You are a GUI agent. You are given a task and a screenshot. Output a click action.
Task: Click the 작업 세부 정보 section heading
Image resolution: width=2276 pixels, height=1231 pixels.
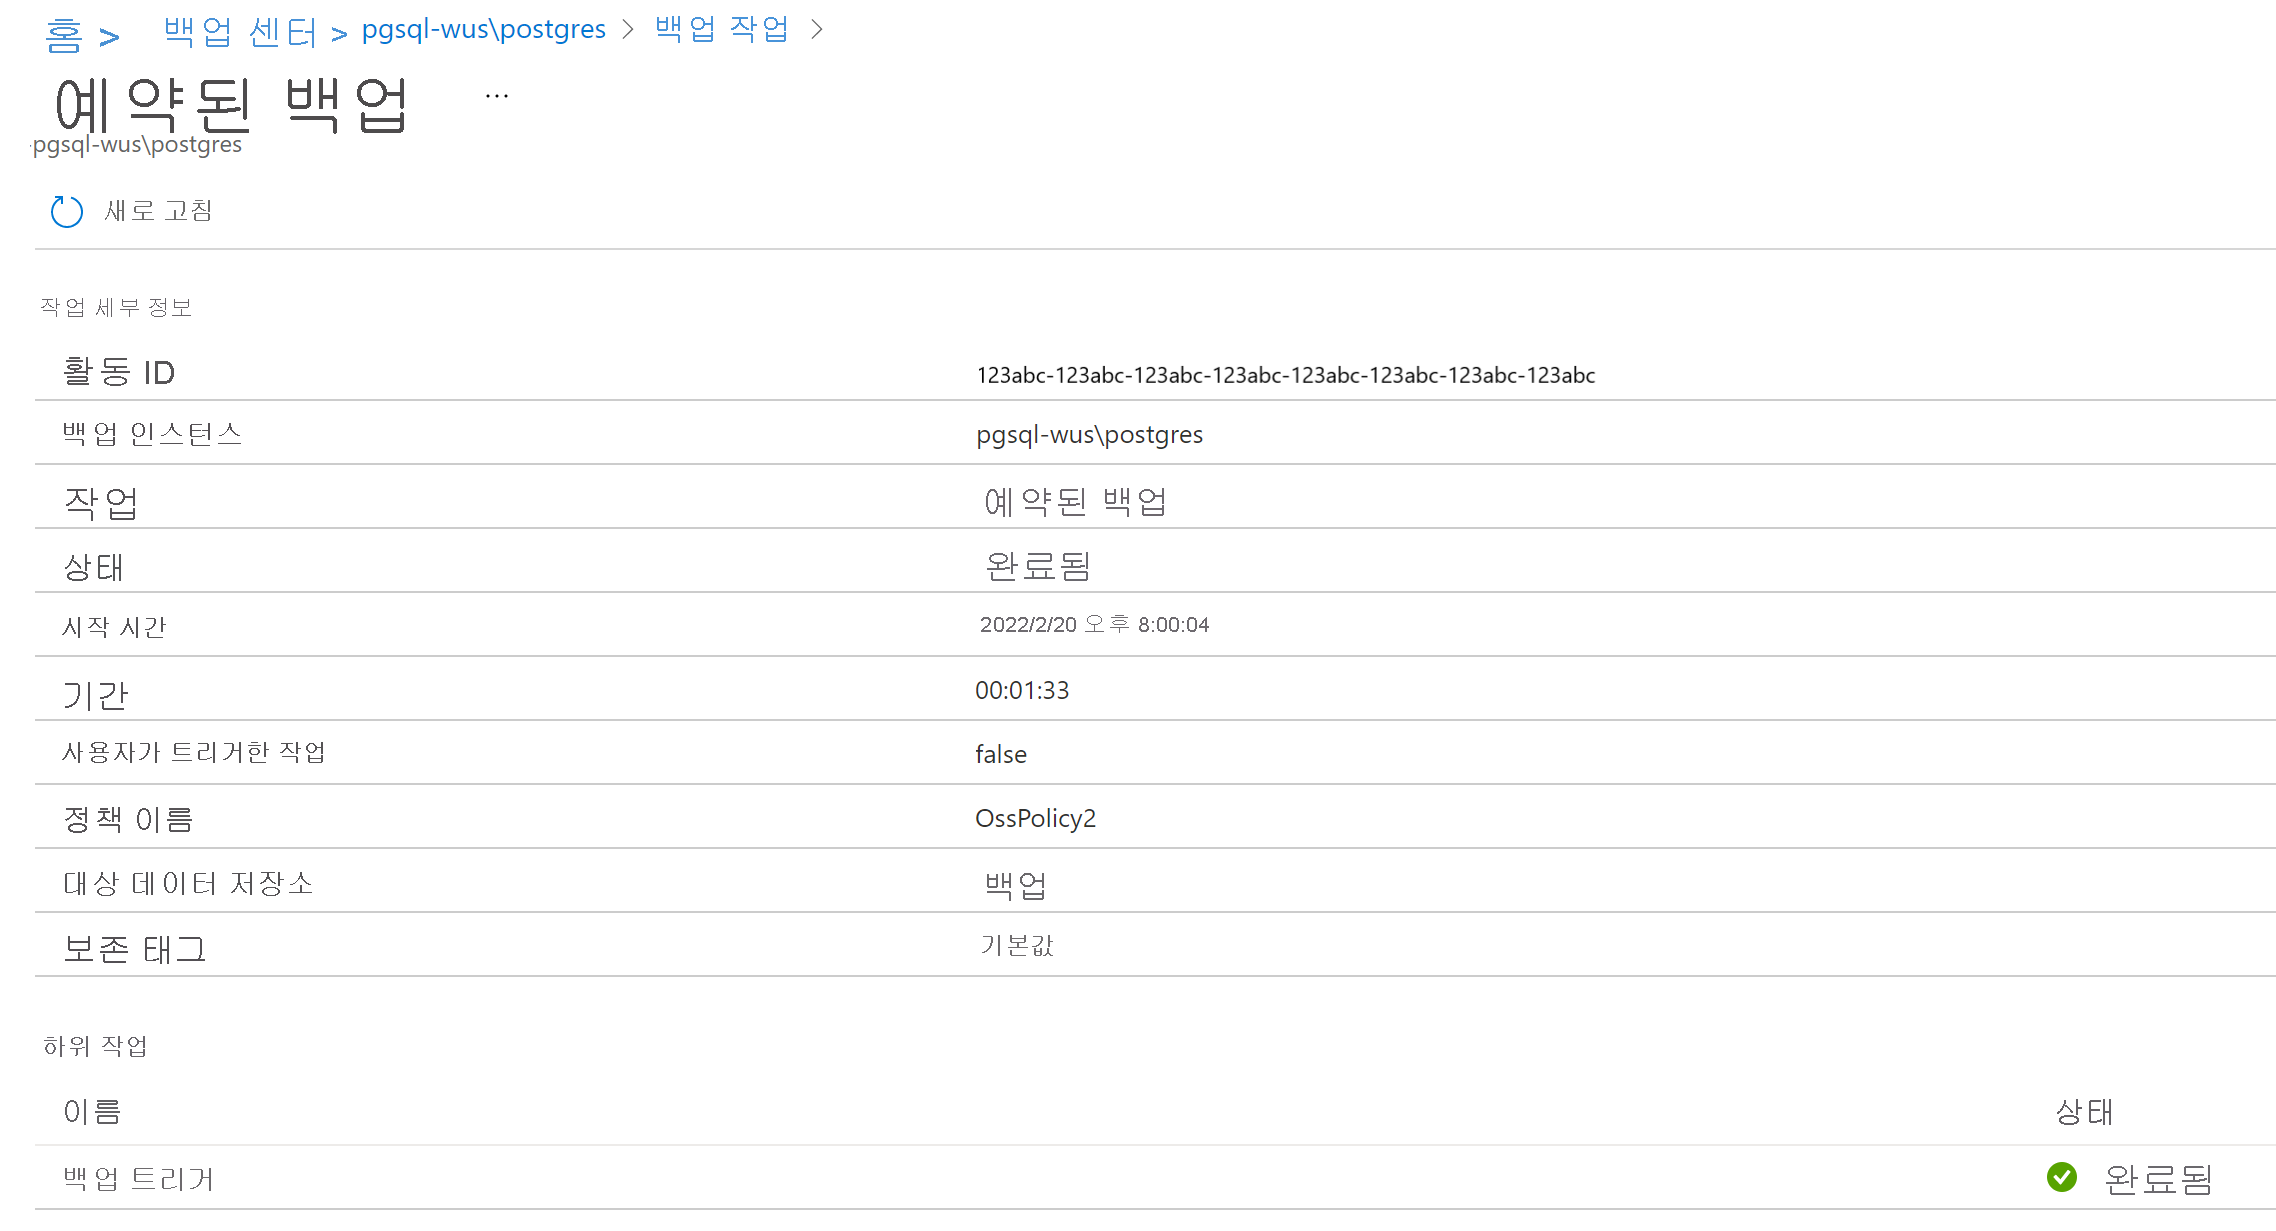tap(116, 307)
